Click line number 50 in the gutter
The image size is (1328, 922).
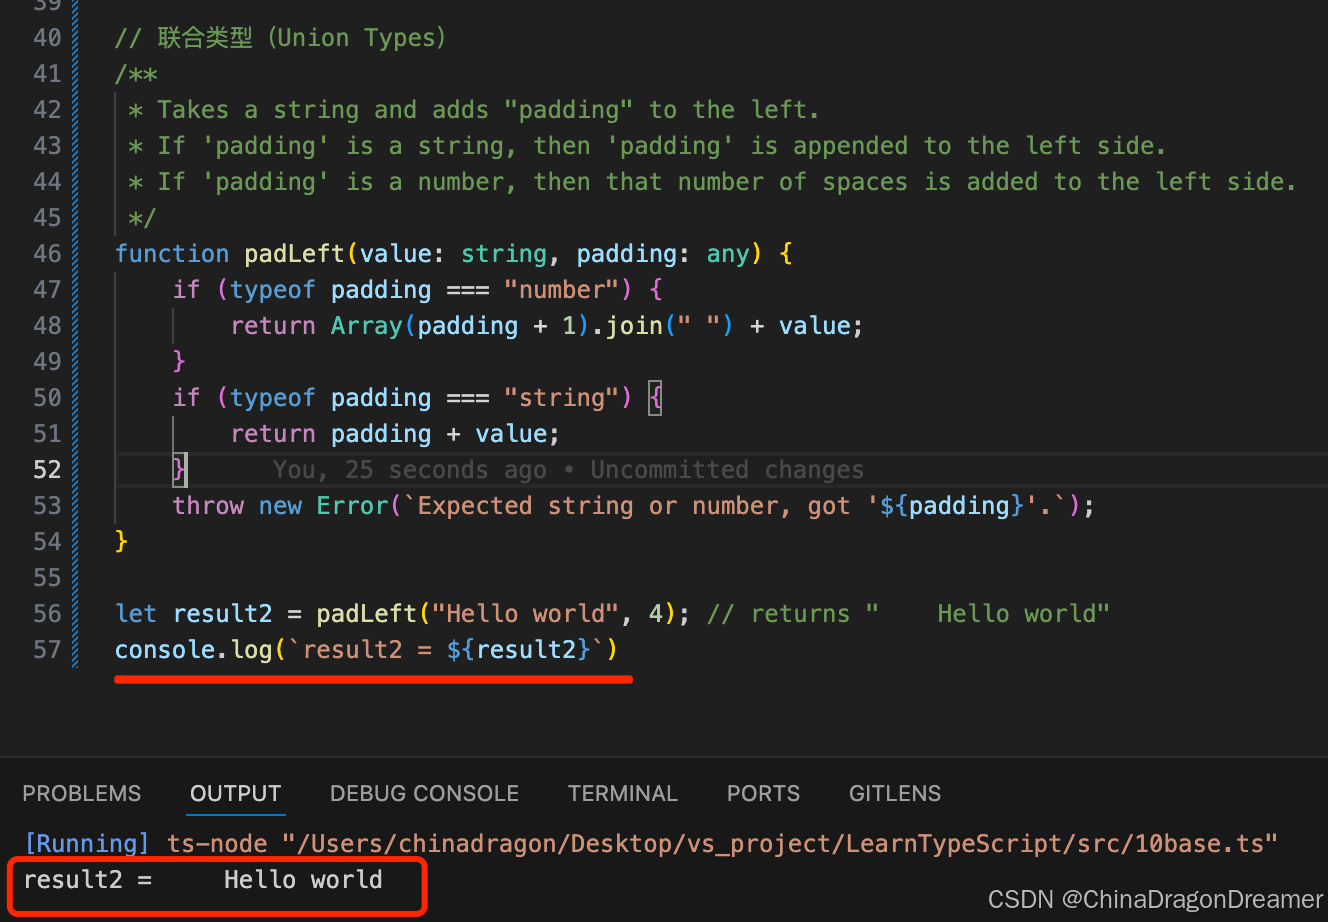[47, 398]
